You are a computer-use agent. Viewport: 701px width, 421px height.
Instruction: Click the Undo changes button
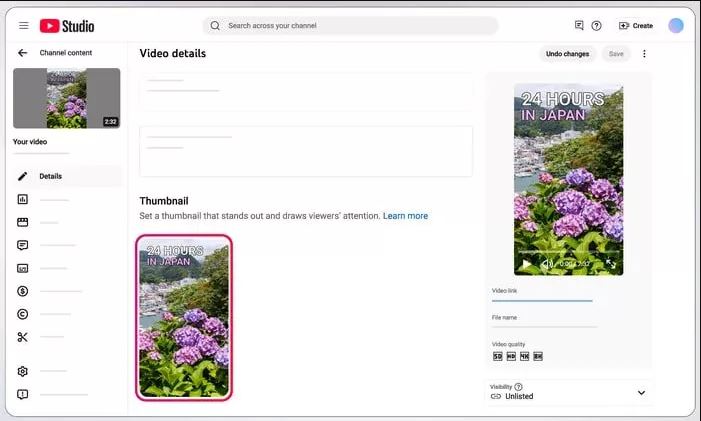point(567,54)
